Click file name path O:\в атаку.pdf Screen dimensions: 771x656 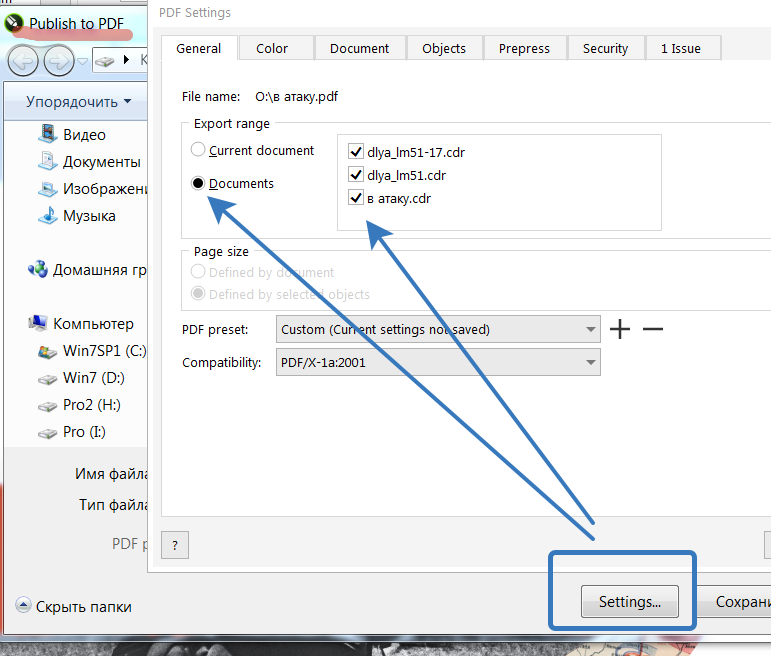click(297, 96)
